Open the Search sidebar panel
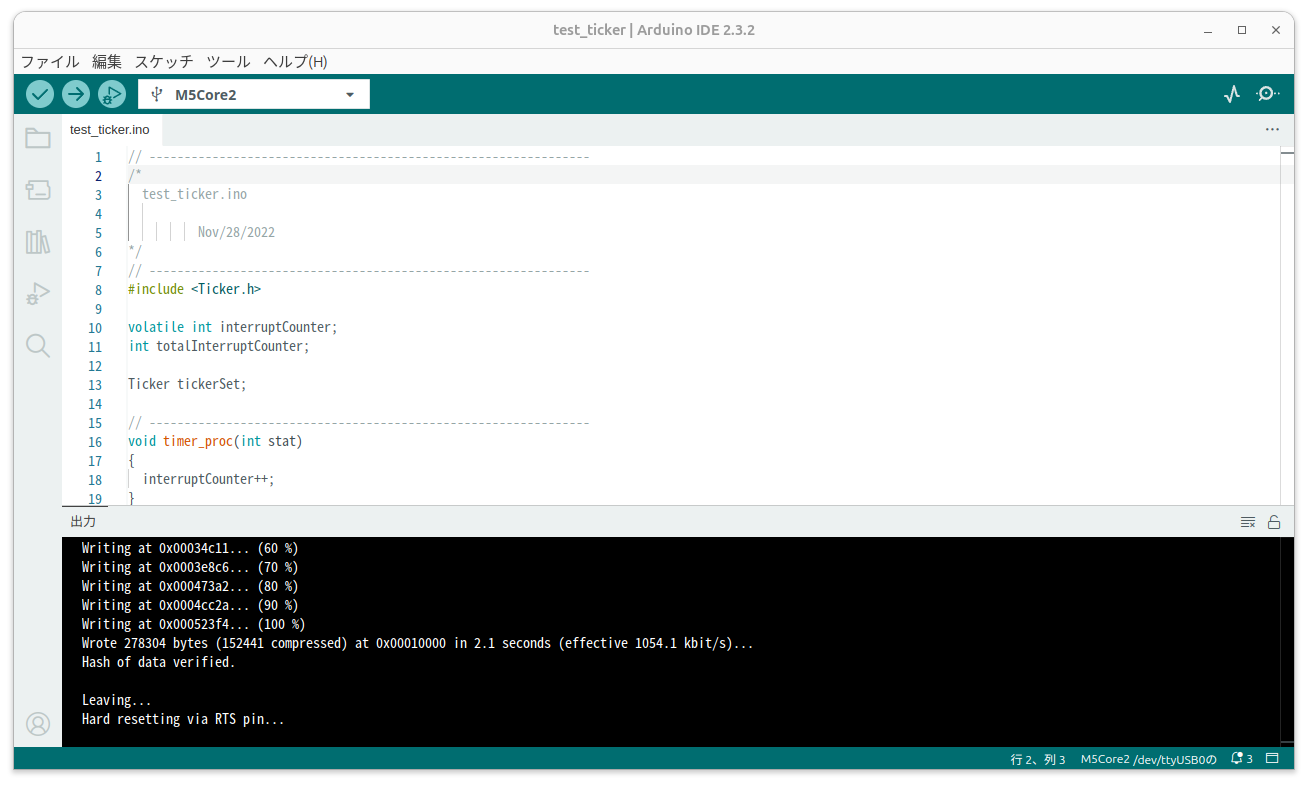This screenshot has width=1308, height=786. (37, 345)
